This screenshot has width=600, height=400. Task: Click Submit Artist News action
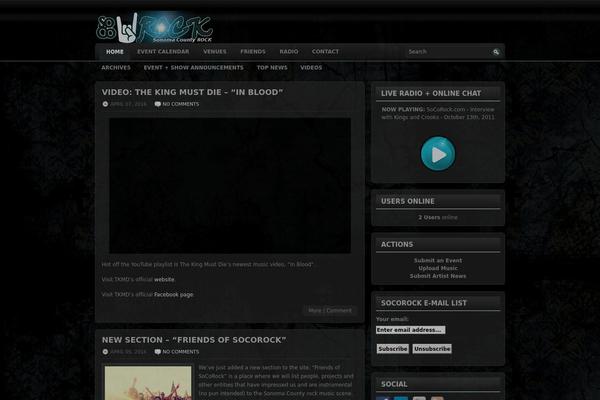pyautogui.click(x=438, y=276)
